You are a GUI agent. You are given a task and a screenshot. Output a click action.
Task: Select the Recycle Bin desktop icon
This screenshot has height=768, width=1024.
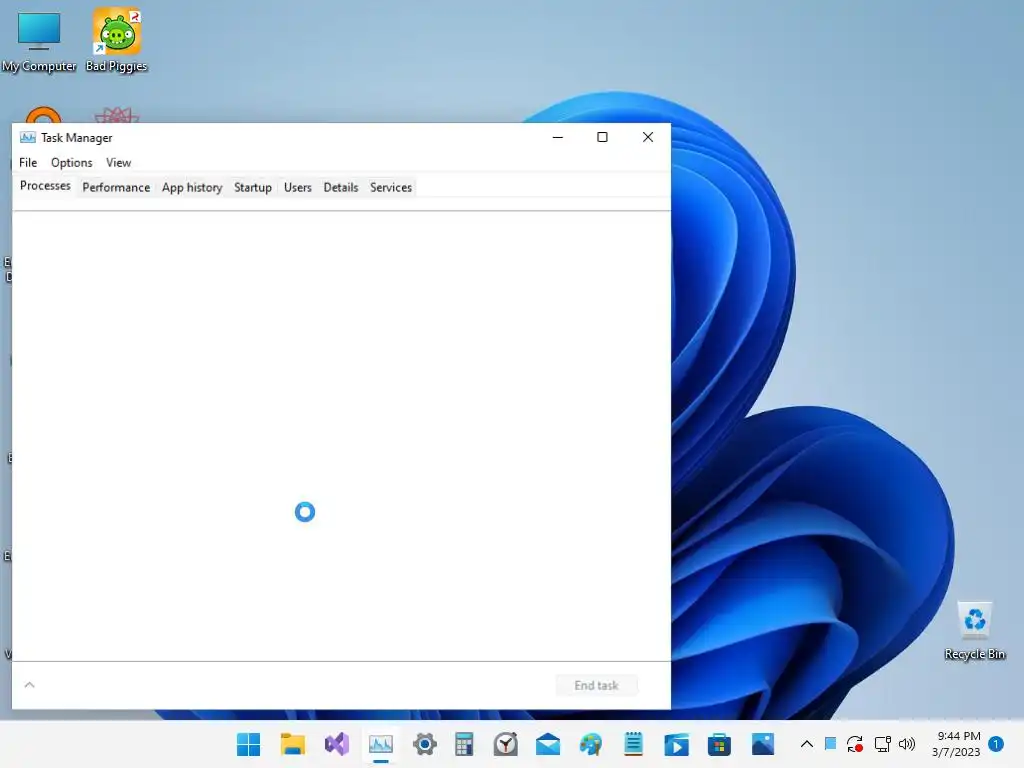point(974,632)
